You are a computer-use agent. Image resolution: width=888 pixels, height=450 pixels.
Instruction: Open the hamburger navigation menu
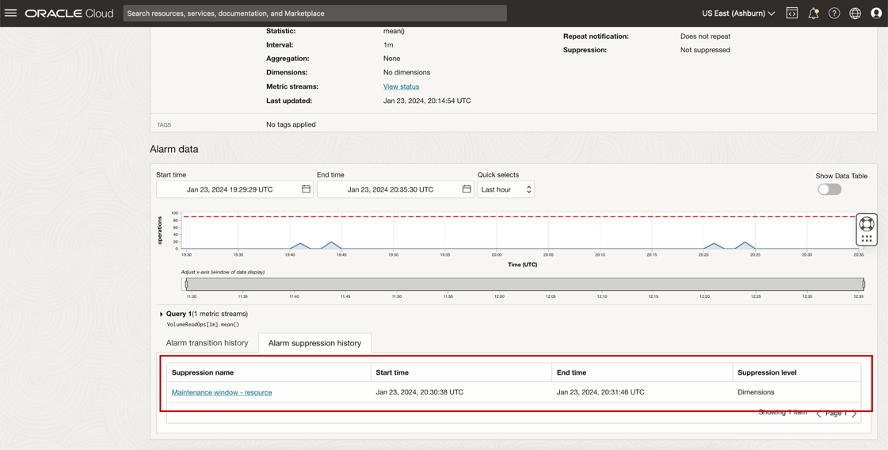12,14
